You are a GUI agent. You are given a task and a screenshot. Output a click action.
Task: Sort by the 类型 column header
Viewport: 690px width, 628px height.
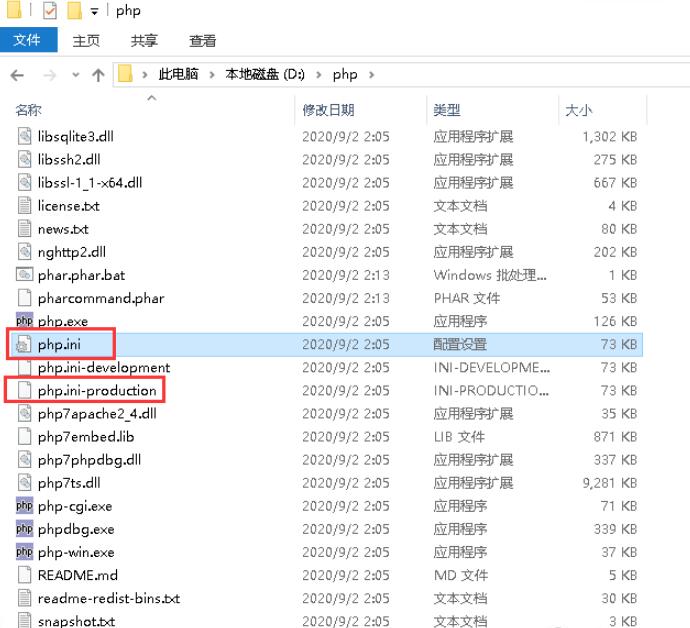point(447,110)
